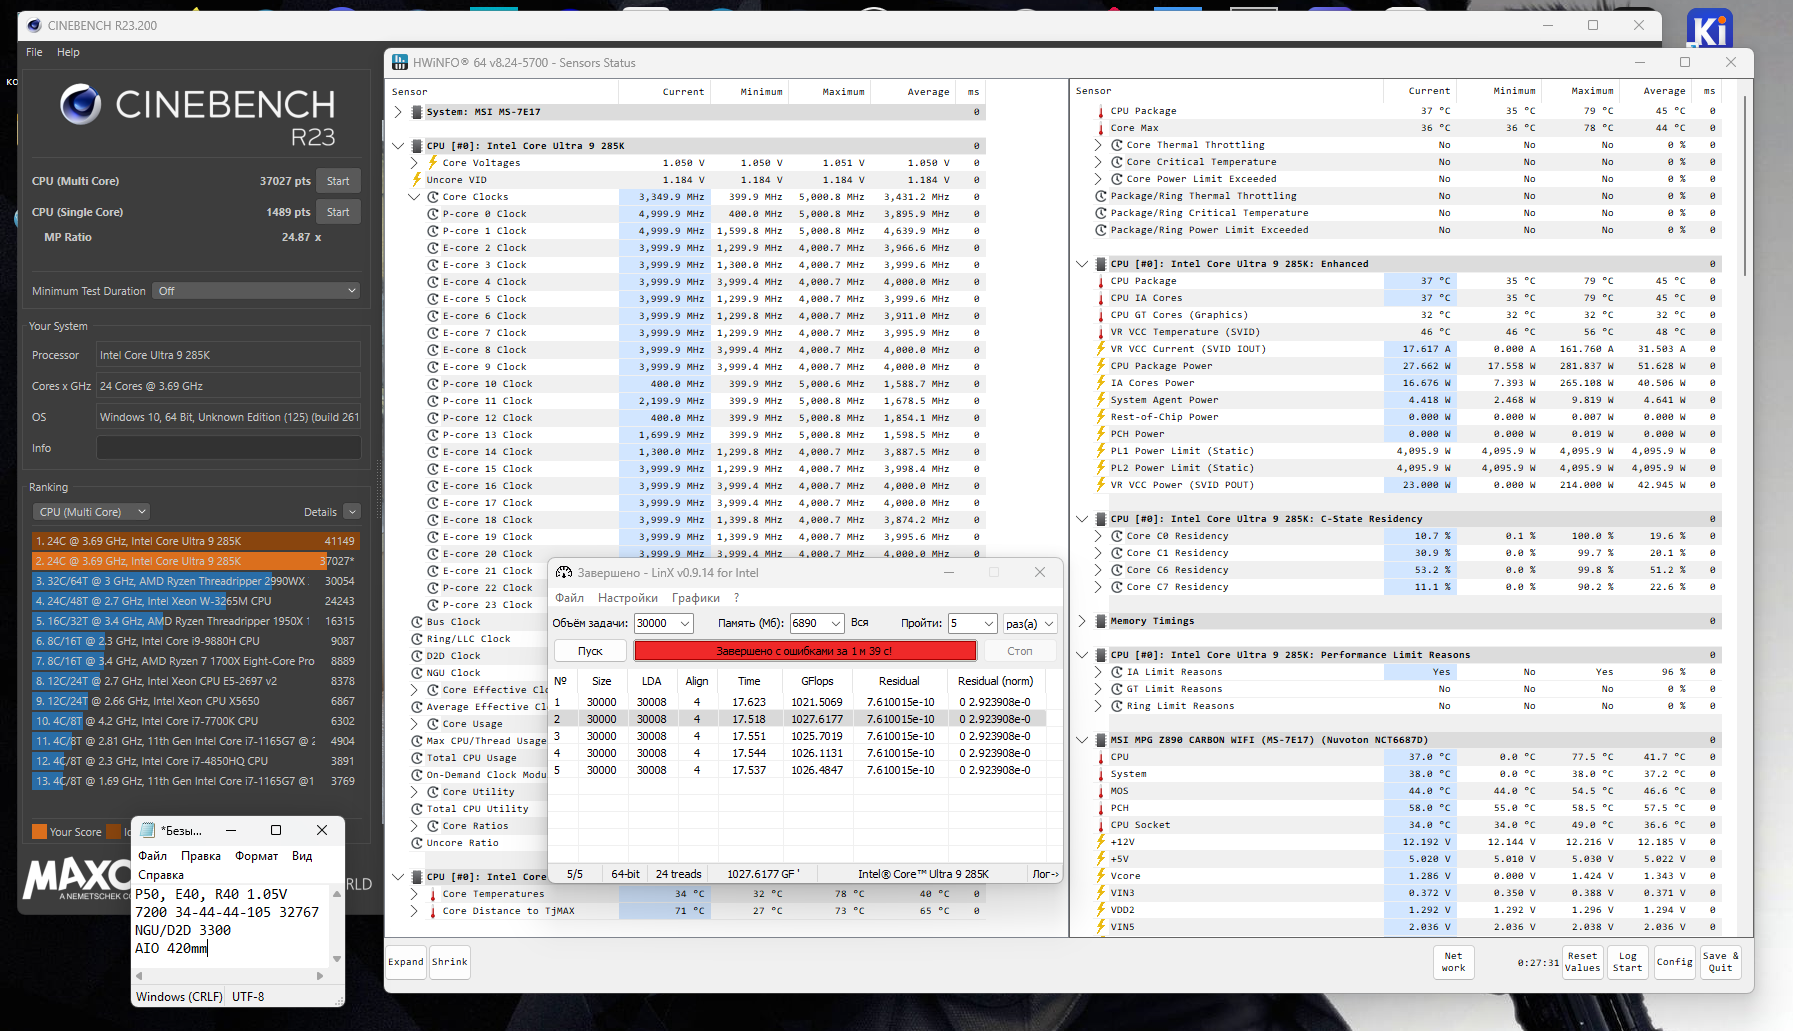The height and width of the screenshot is (1031, 1793).
Task: Click the orange Your Score legend swatch
Action: tap(39, 832)
